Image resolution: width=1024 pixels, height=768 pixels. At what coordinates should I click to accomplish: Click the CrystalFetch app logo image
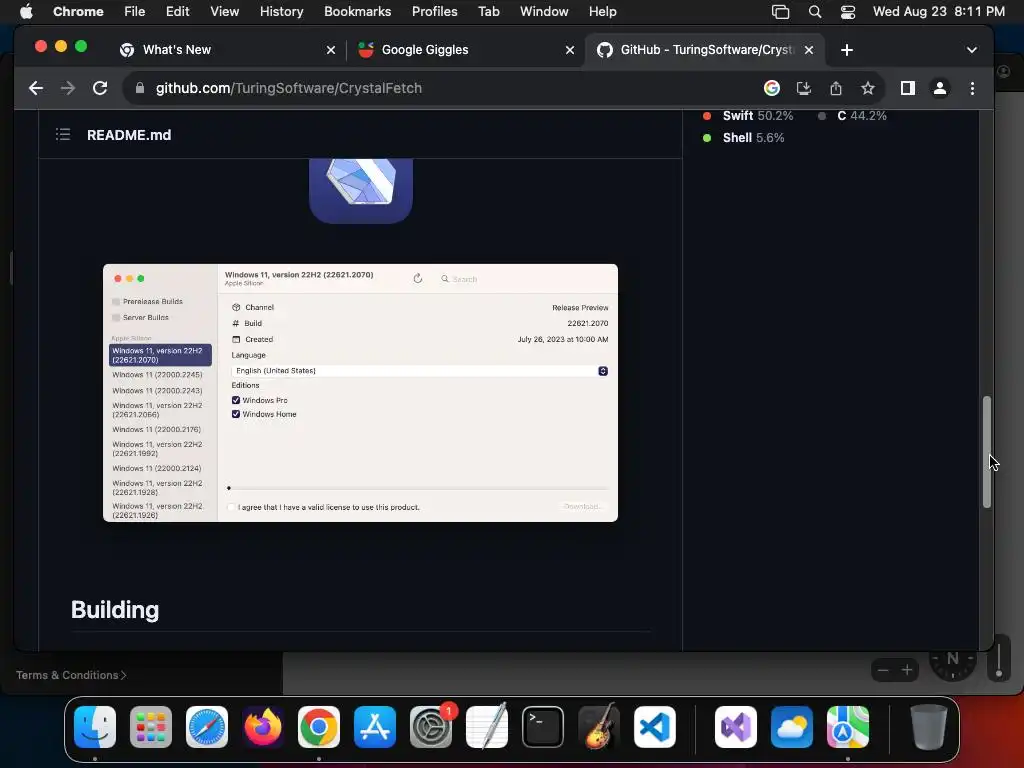[x=361, y=191]
